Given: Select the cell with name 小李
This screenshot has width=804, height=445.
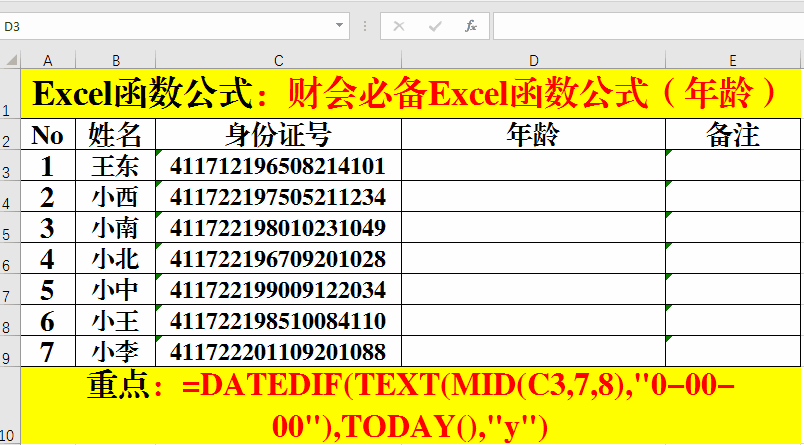Looking at the screenshot, I should [x=115, y=352].
